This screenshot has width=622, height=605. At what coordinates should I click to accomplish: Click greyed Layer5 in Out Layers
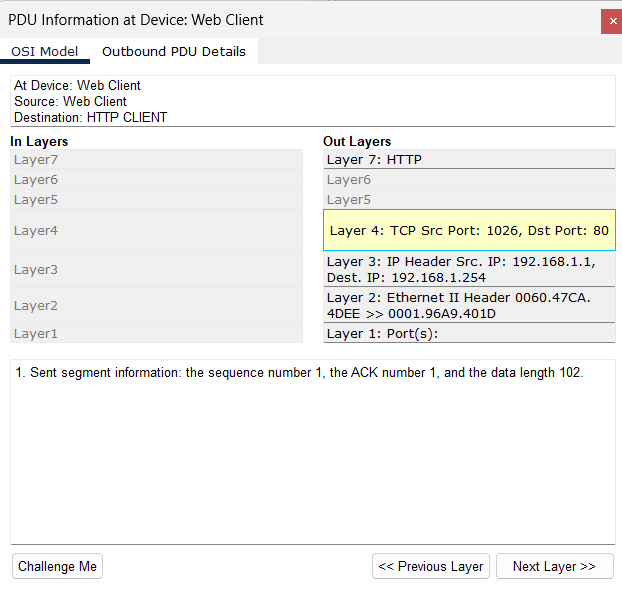[x=469, y=200]
